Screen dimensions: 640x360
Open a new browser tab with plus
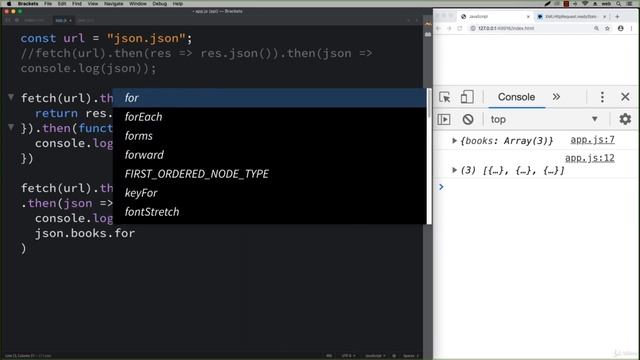[617, 17]
